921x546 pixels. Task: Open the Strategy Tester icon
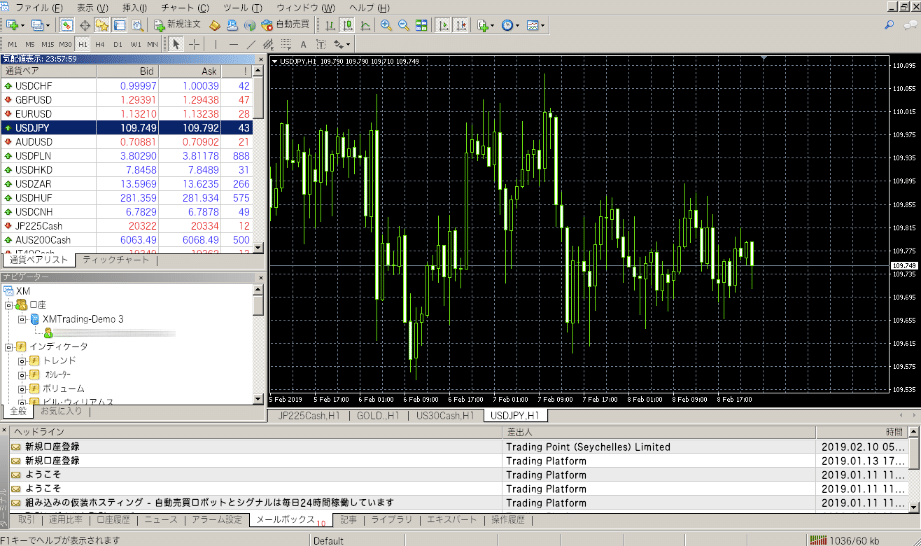click(137, 25)
